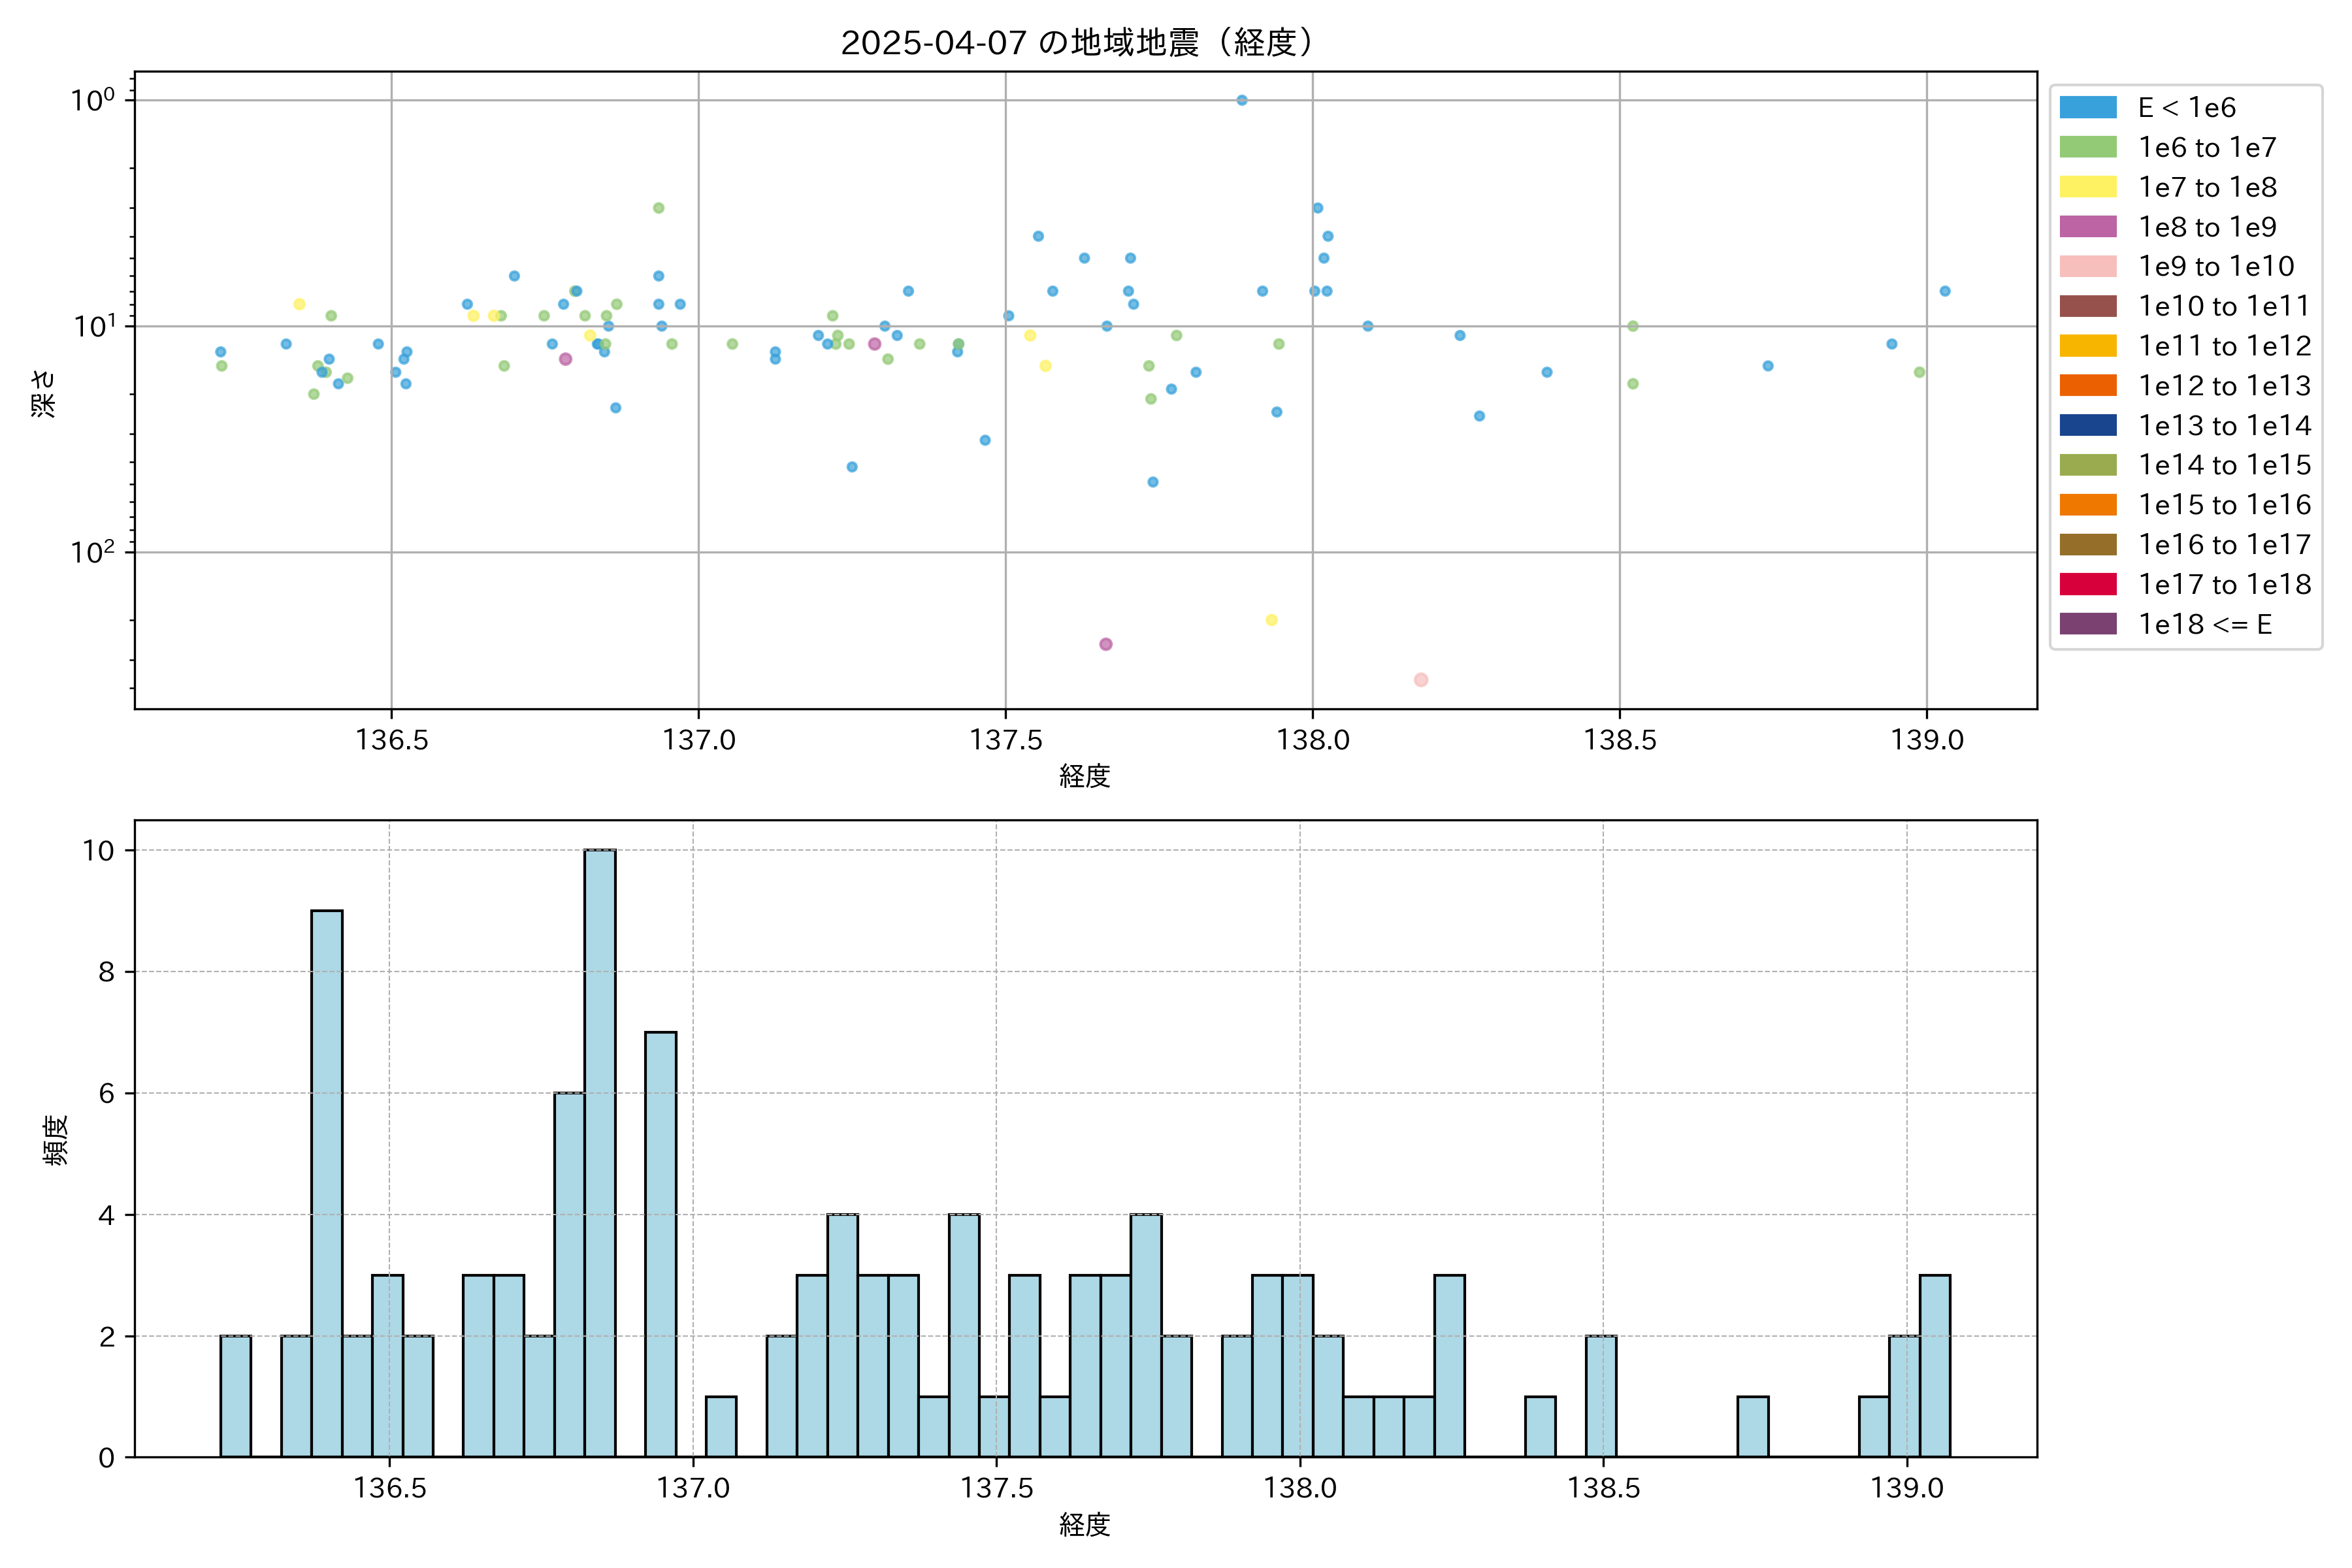Click the blue E < 1e6 legend swatch
This screenshot has width=2352, height=1568.
coord(2088,107)
